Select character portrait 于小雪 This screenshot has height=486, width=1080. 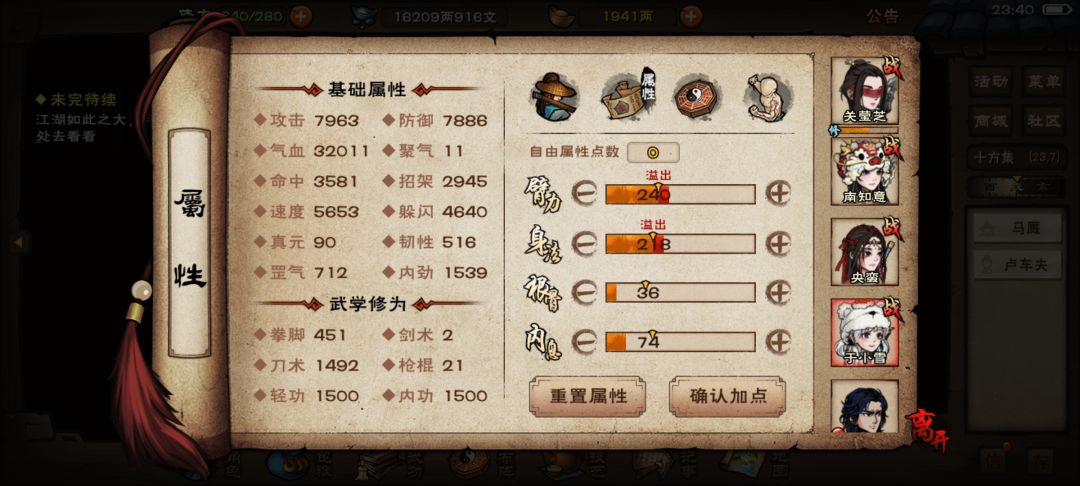coord(864,332)
